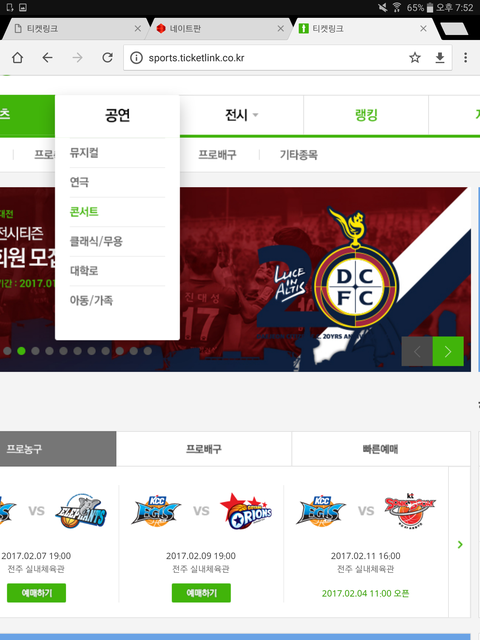
Task: Expand the 전시 dropdown menu
Action: [241, 115]
